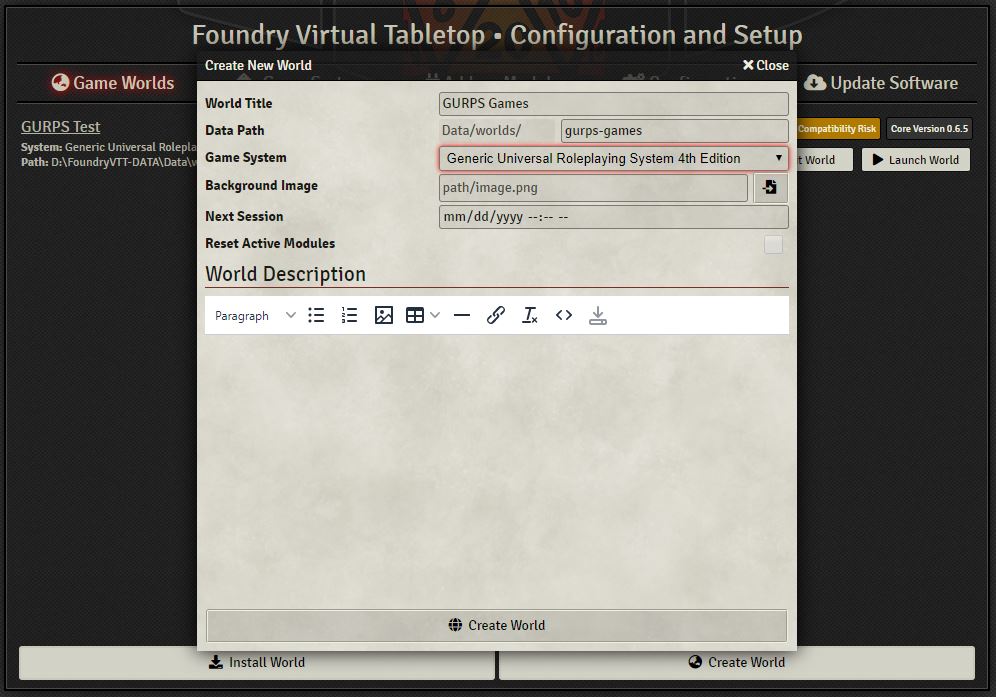Set the Next Session date field
This screenshot has width=996, height=697.
pyautogui.click(x=614, y=217)
